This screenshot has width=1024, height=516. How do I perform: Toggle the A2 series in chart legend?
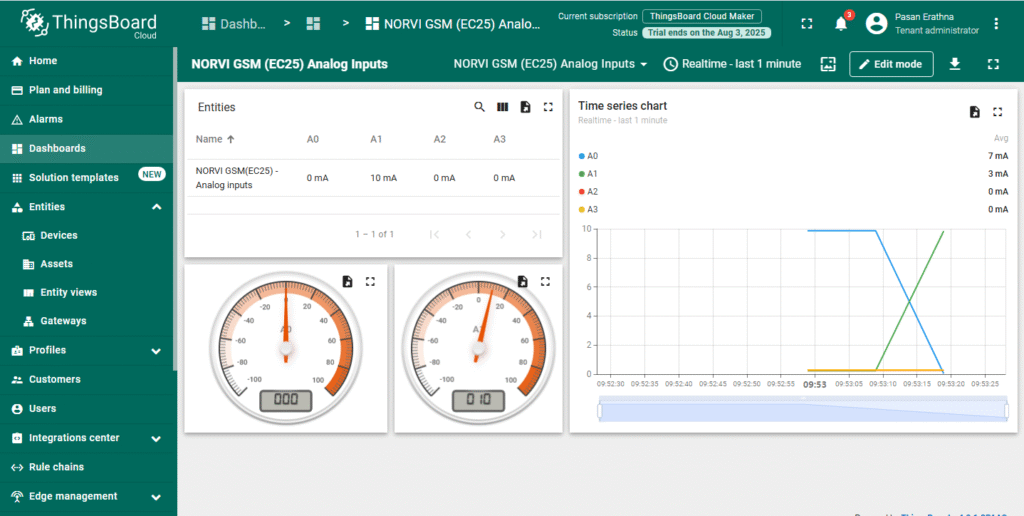point(588,191)
